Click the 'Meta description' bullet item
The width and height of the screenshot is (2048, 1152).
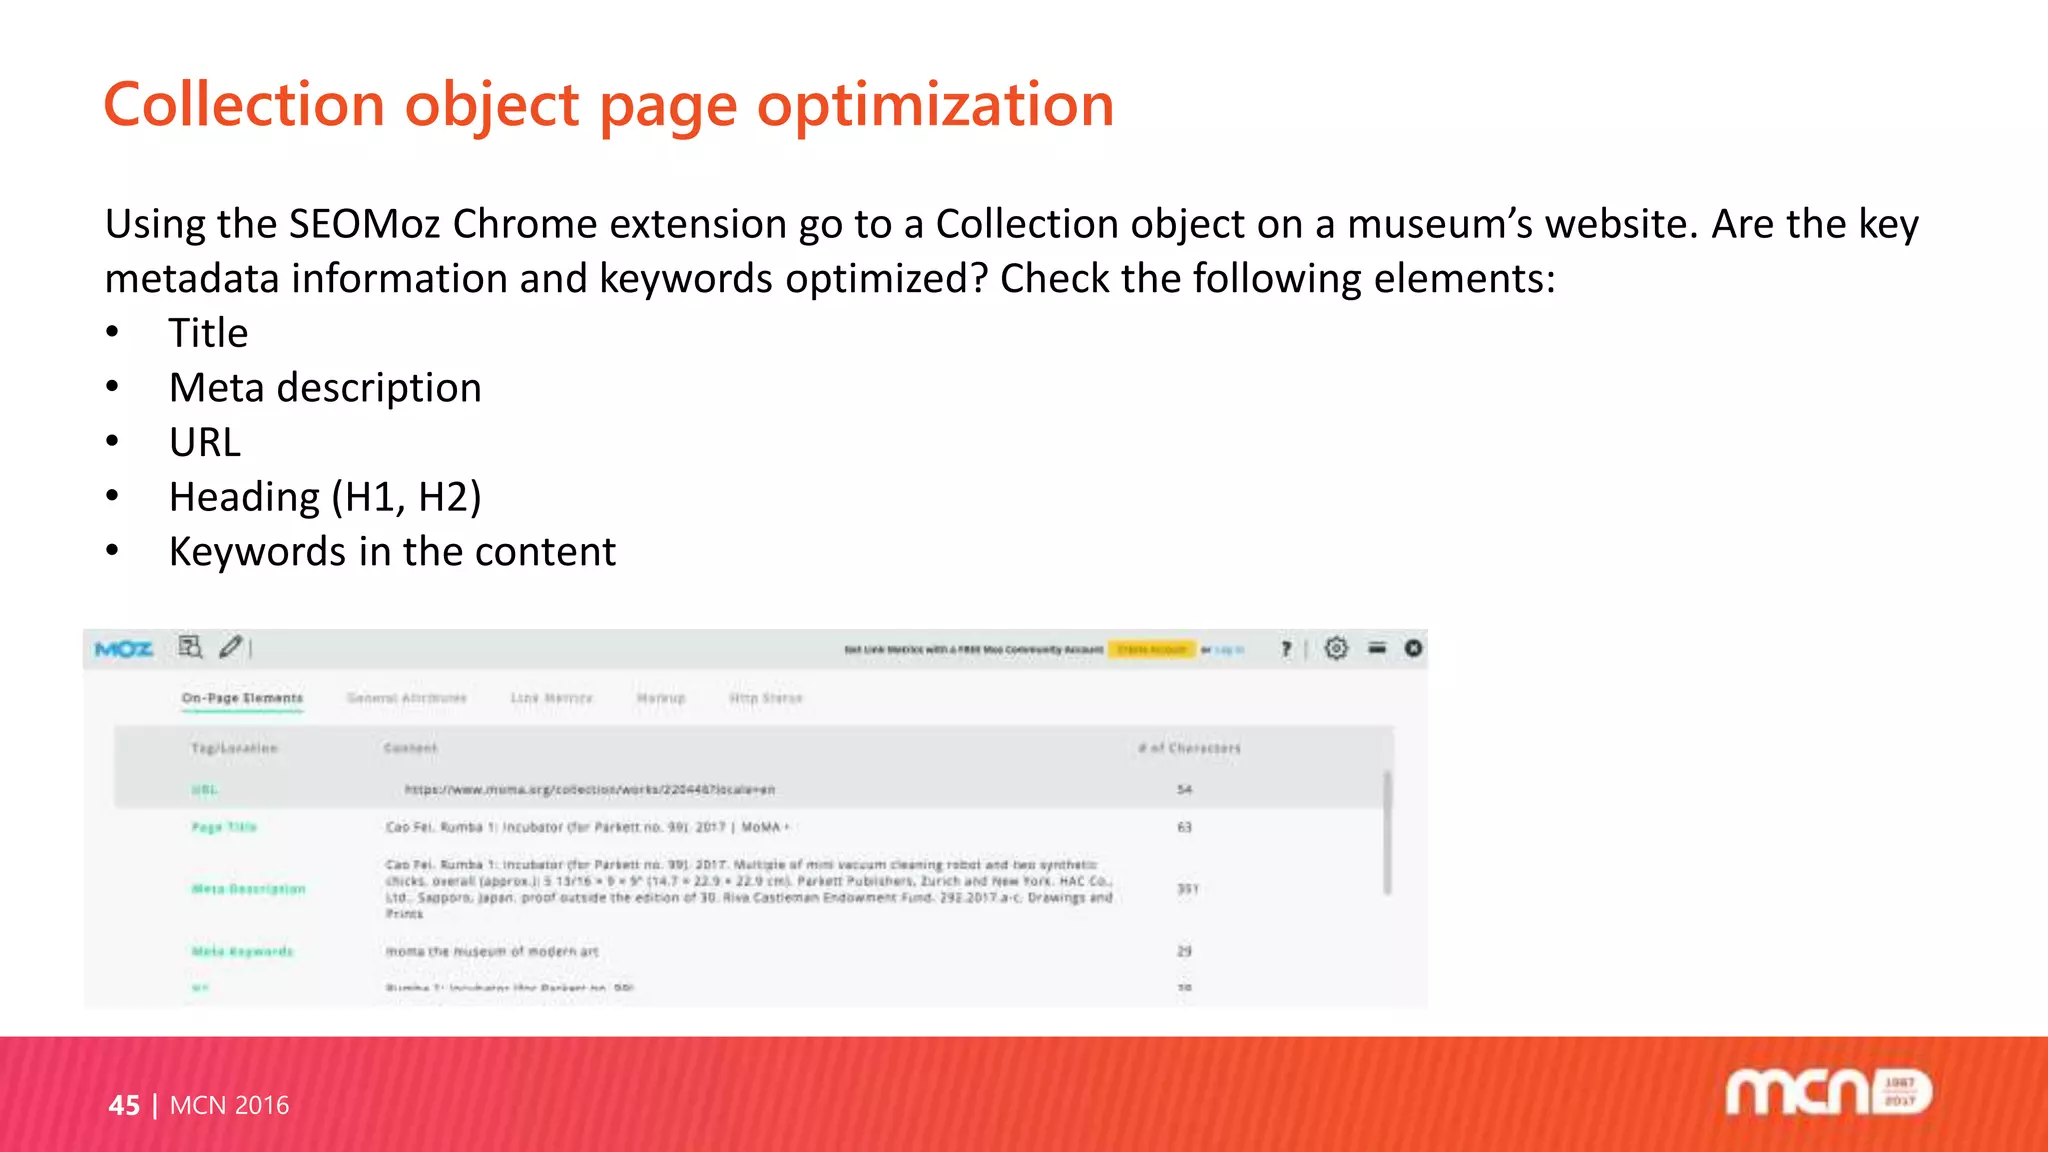point(325,387)
